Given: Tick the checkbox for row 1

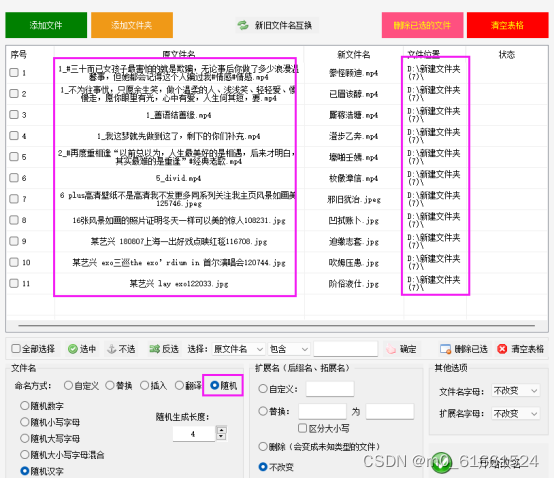Looking at the screenshot, I should (x=14, y=72).
